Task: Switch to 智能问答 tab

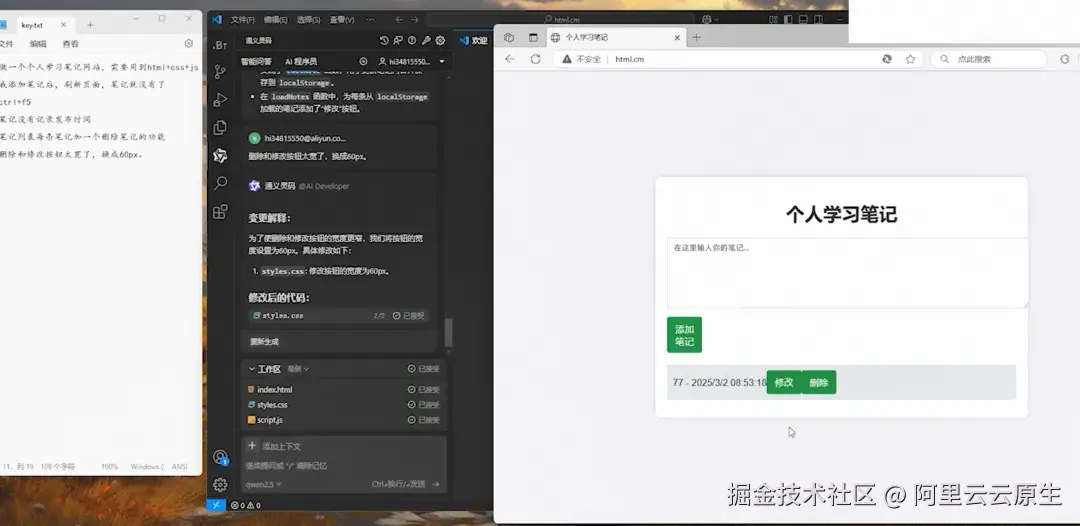Action: [256, 61]
